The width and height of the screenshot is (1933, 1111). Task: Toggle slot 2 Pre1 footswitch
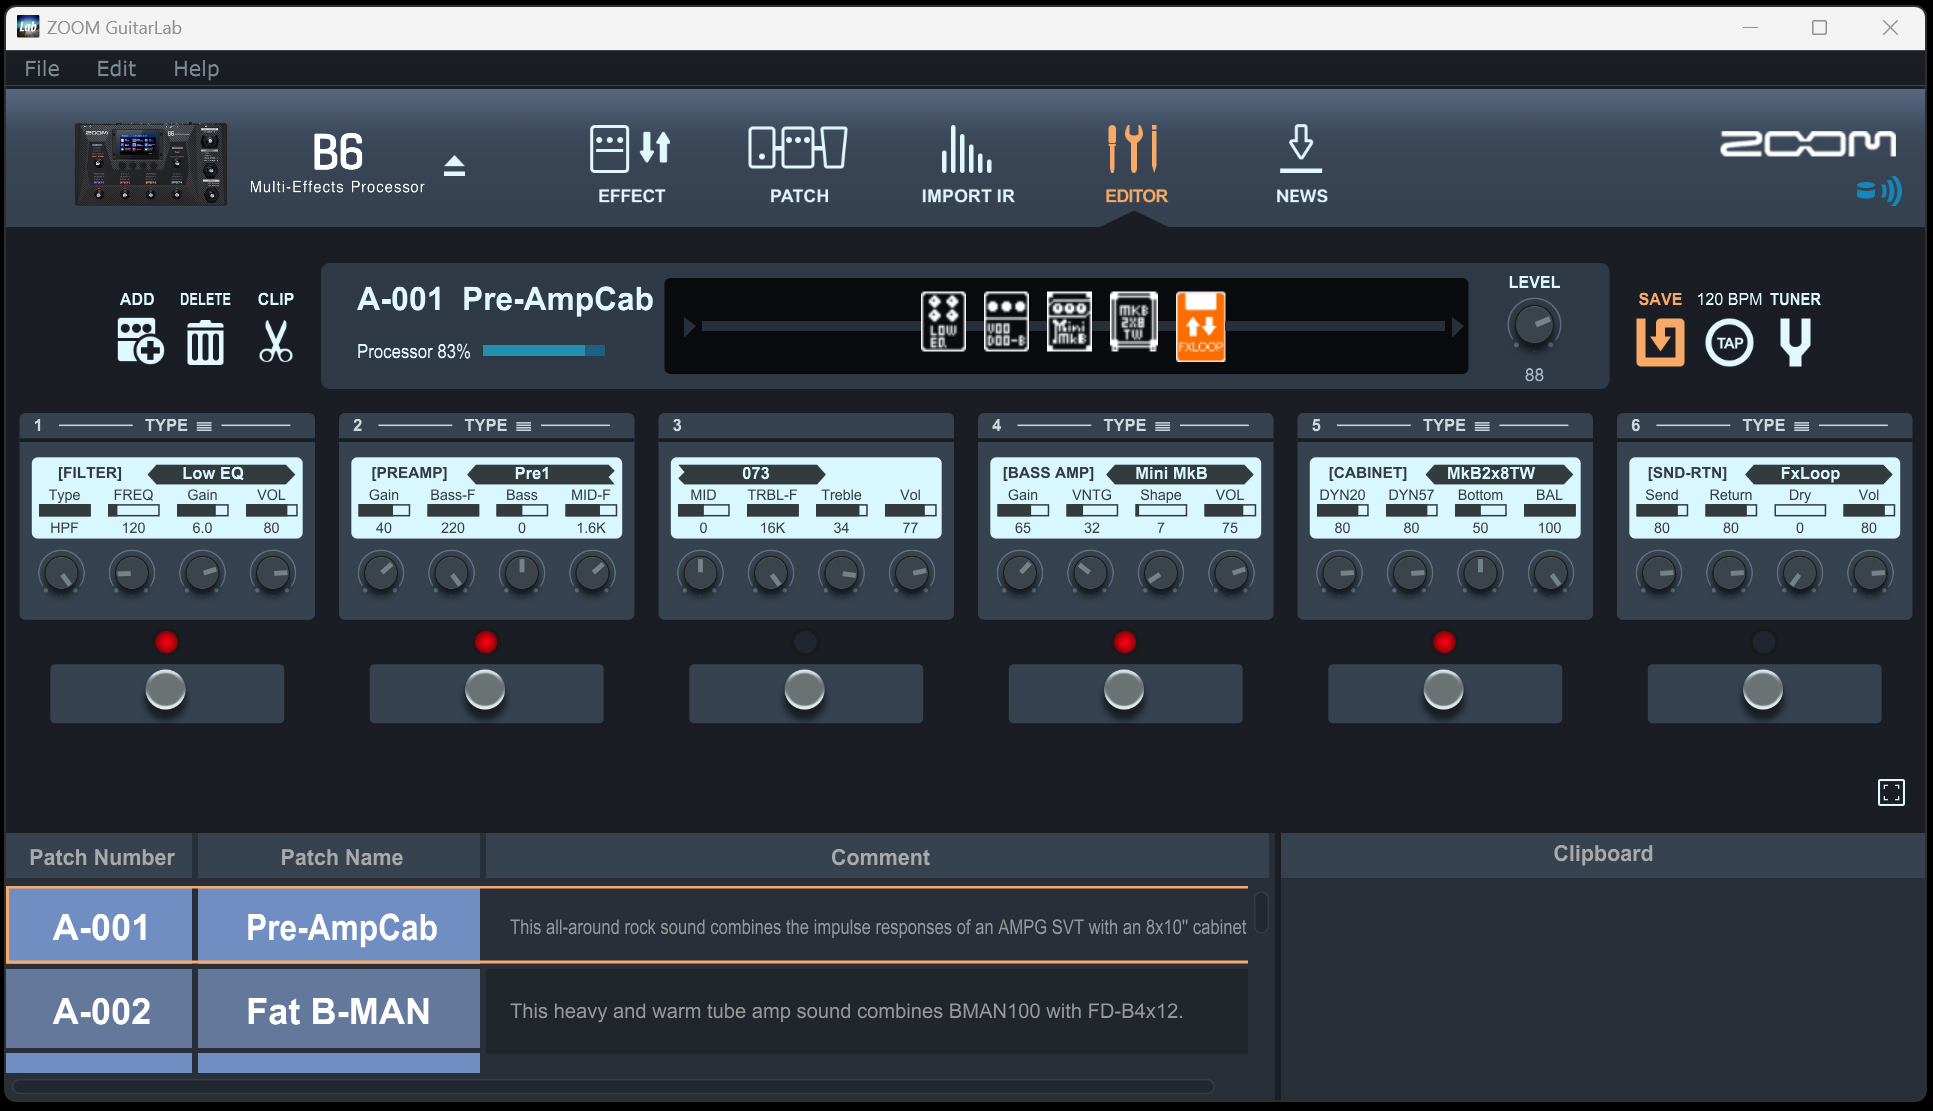tap(486, 691)
